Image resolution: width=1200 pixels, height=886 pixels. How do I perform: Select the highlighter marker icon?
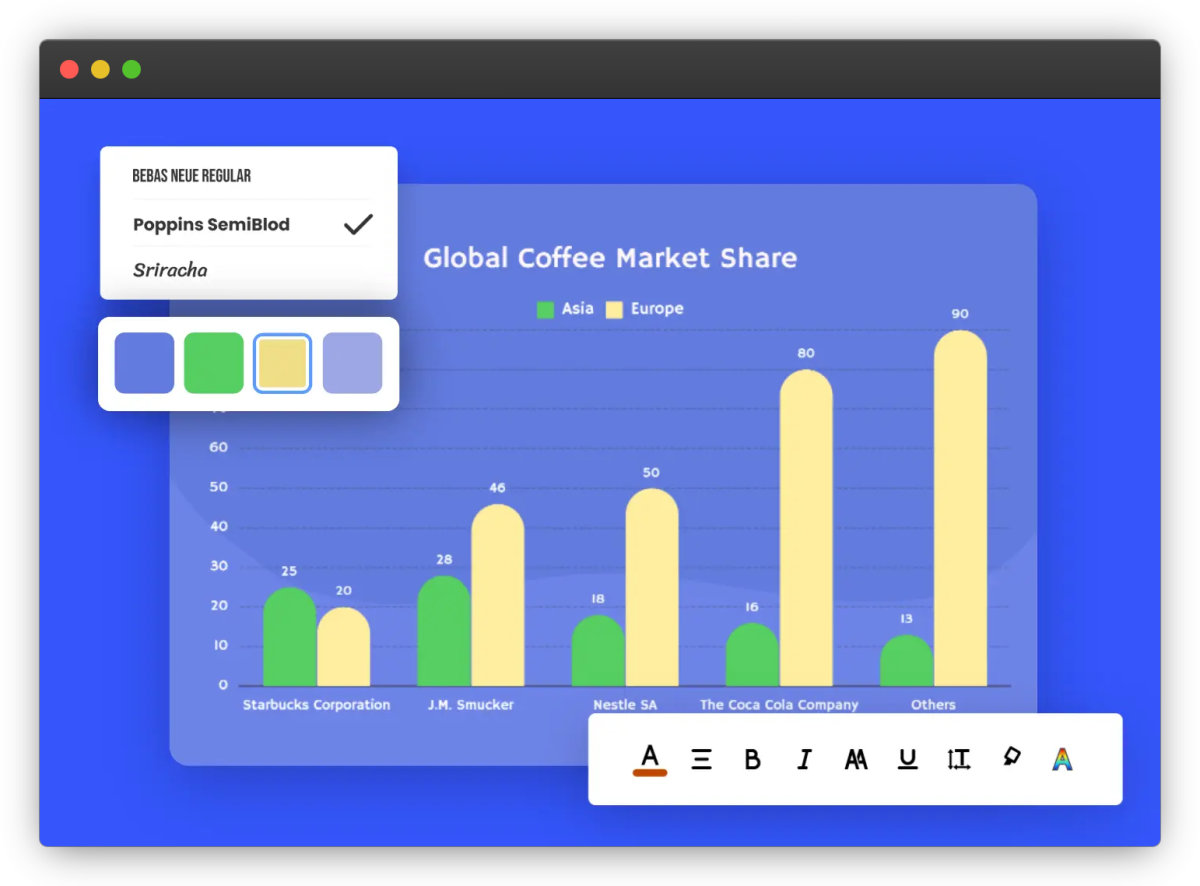[x=1011, y=758]
